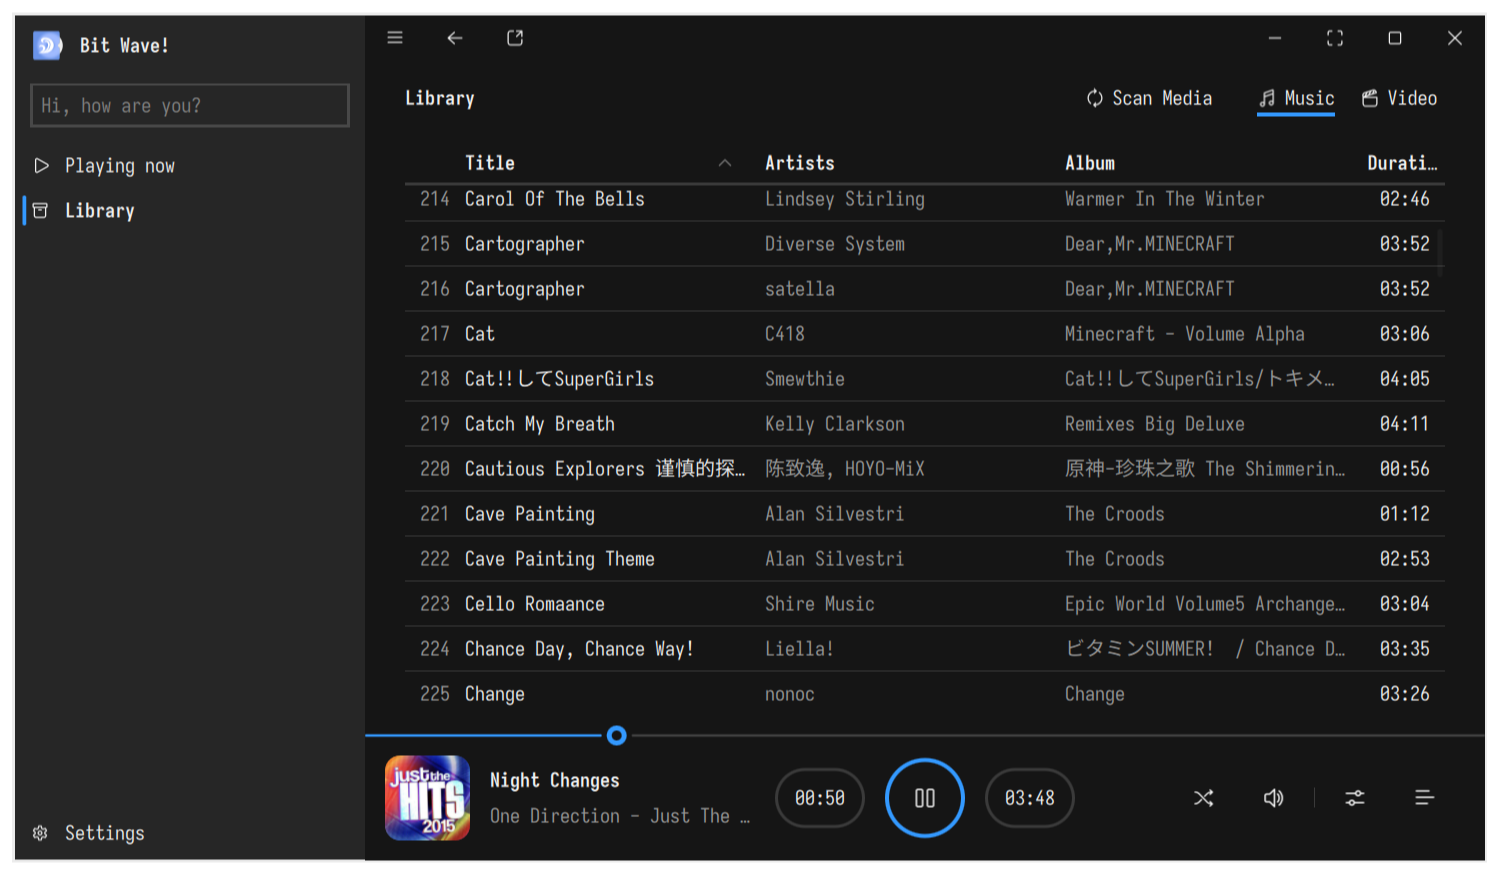Show the play queue list icon
The height and width of the screenshot is (875, 1500).
point(1425,798)
